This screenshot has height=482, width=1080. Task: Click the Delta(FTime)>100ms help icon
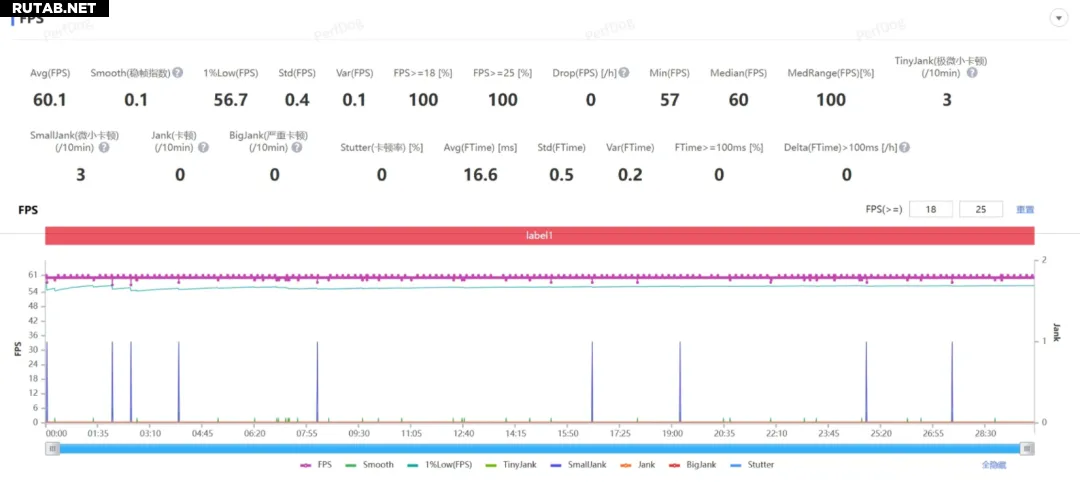[904, 148]
